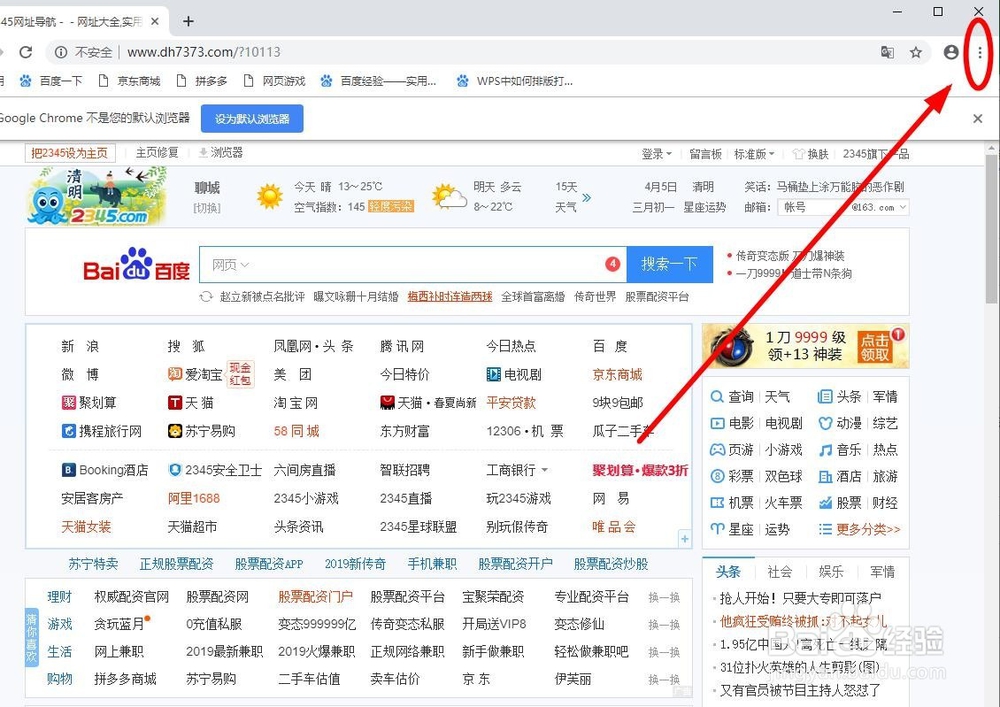Open the 京东商城 bookmark
The height and width of the screenshot is (707, 1000).
tap(129, 81)
